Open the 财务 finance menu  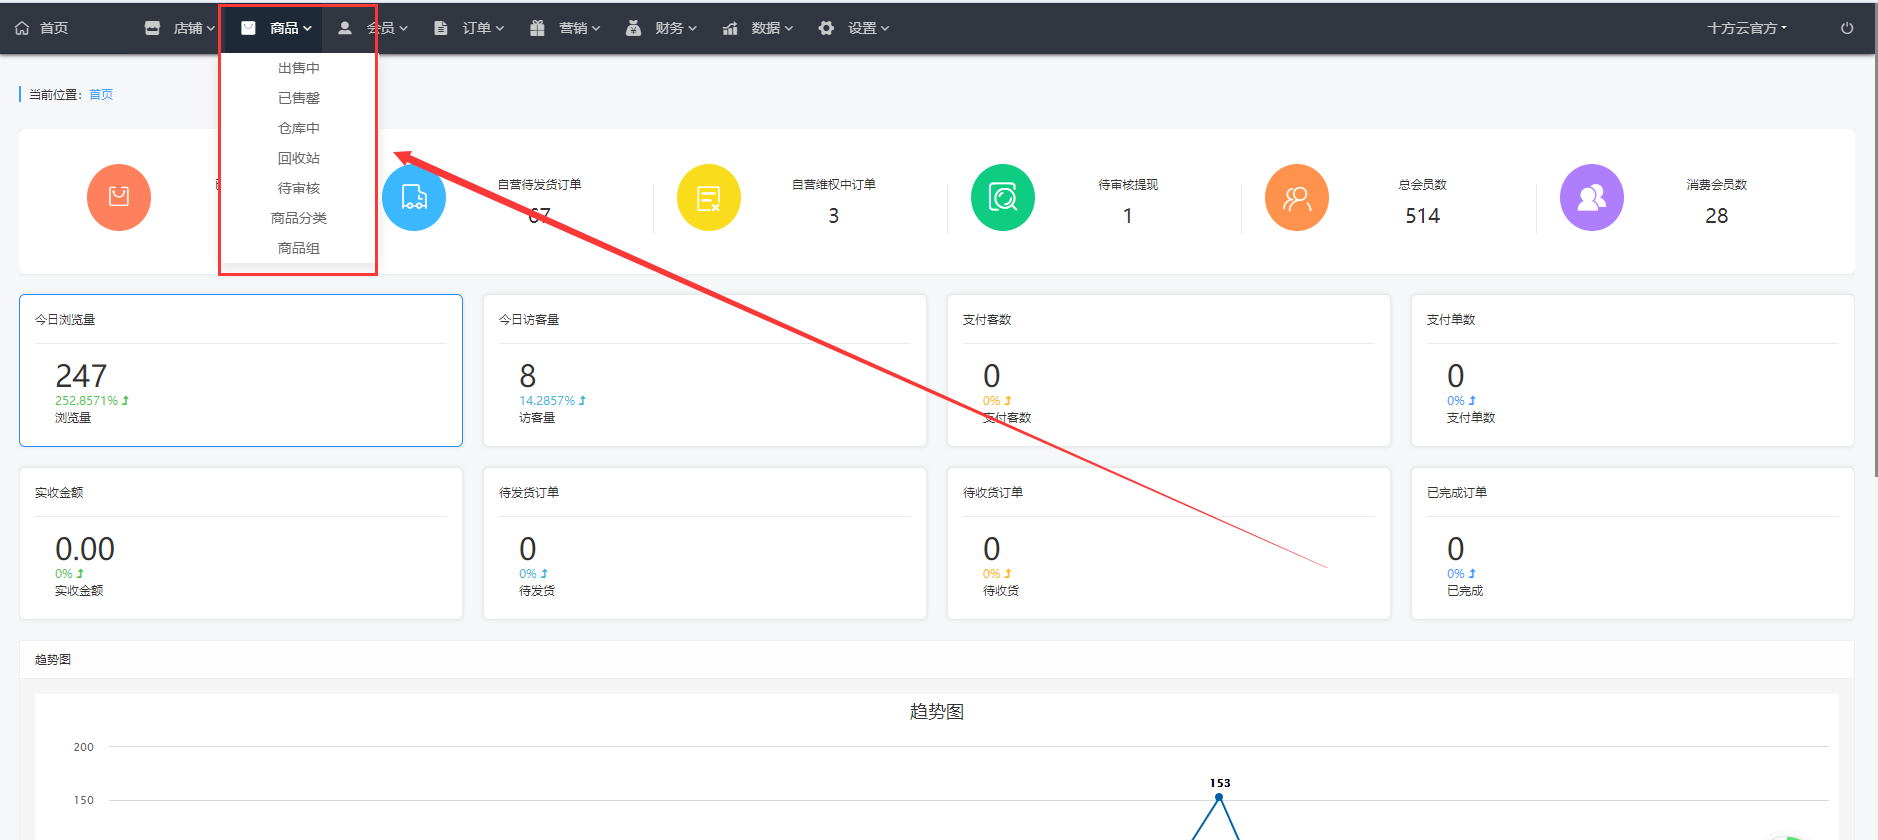coord(662,28)
